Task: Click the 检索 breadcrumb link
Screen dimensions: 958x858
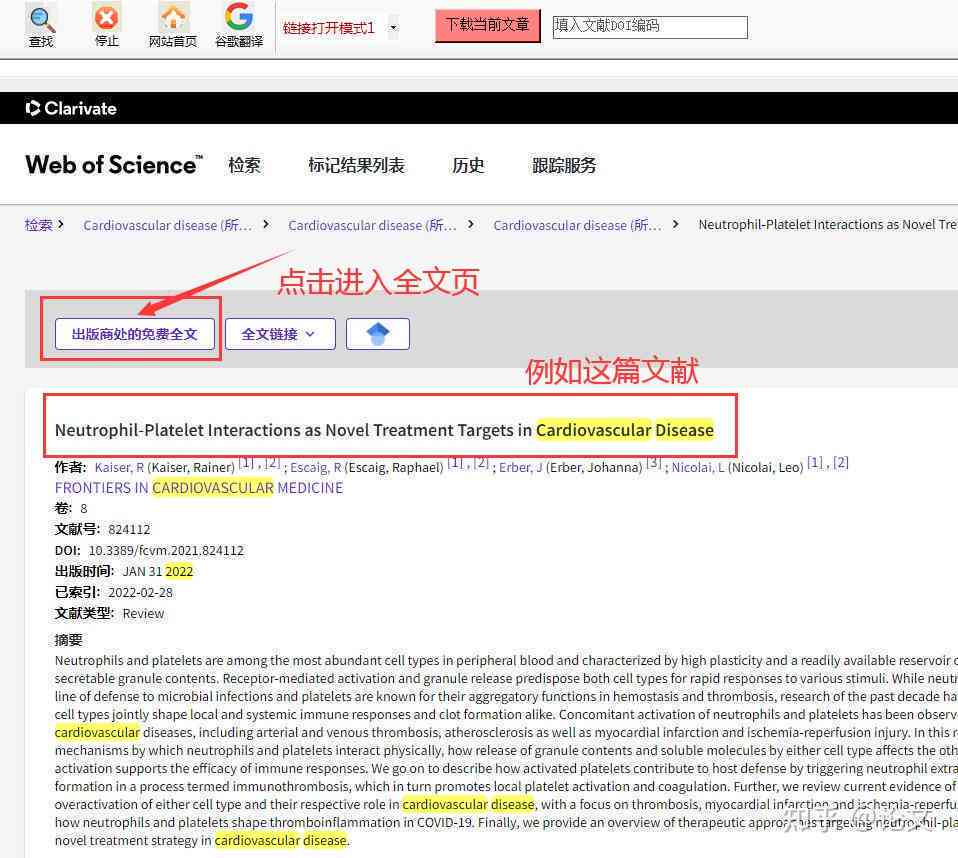Action: [38, 225]
